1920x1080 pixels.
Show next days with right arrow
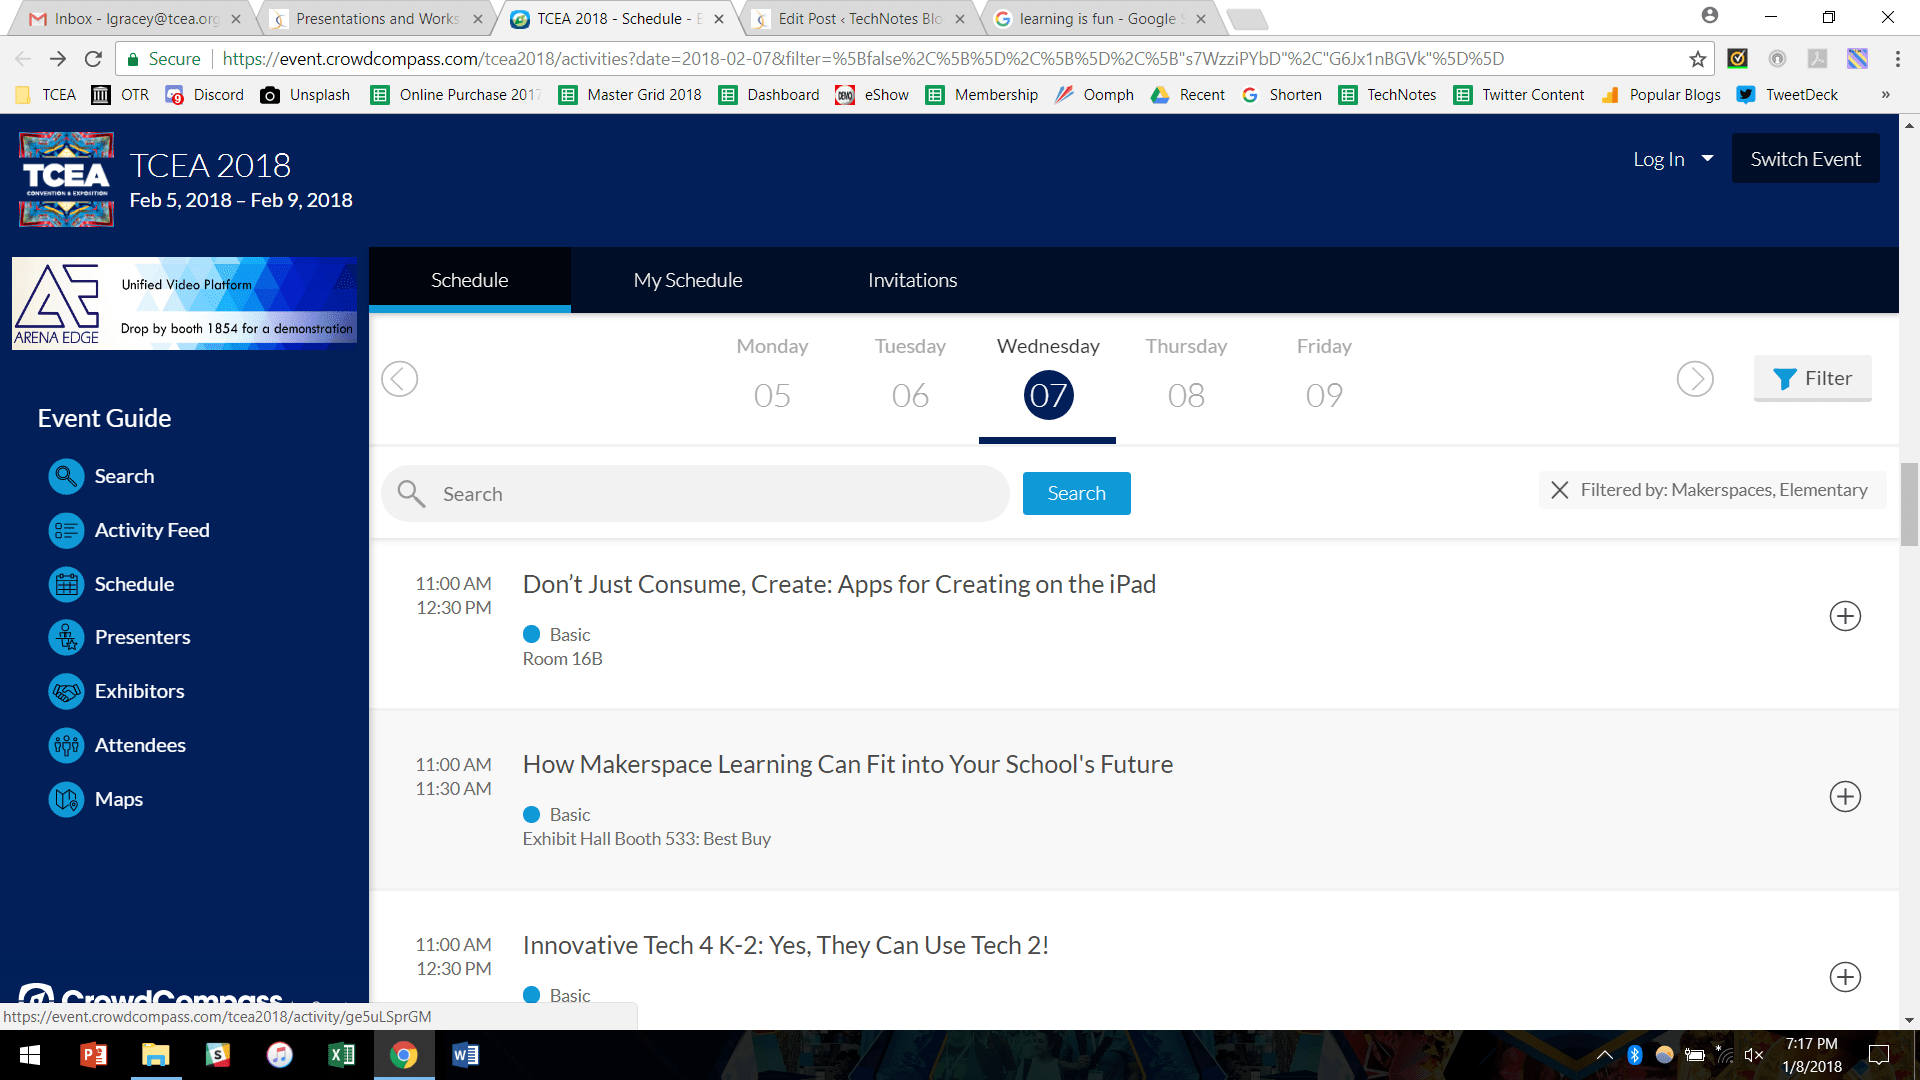point(1695,379)
